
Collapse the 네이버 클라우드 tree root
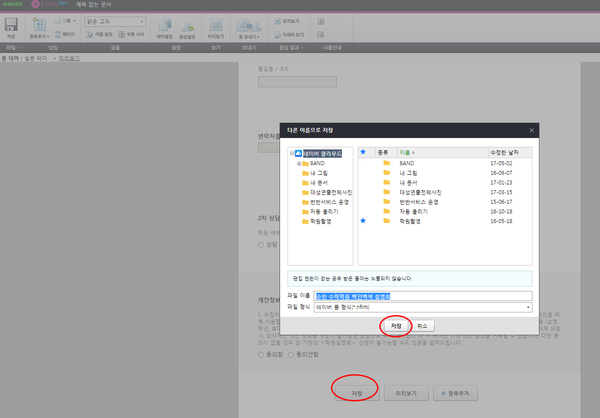point(292,153)
